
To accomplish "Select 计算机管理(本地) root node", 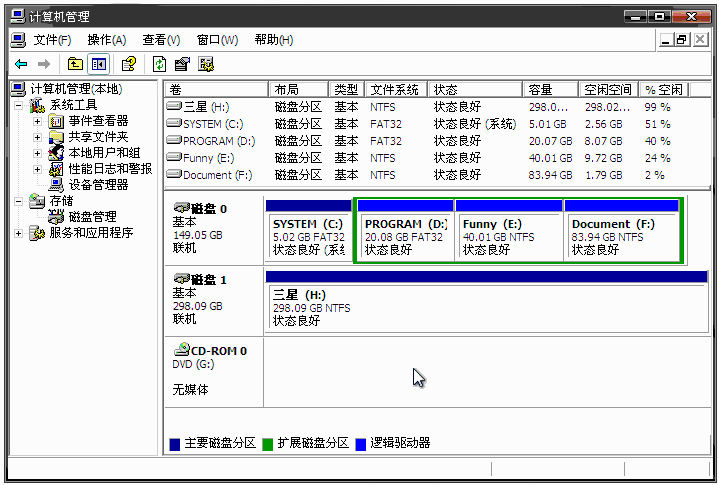I will 77,89.
